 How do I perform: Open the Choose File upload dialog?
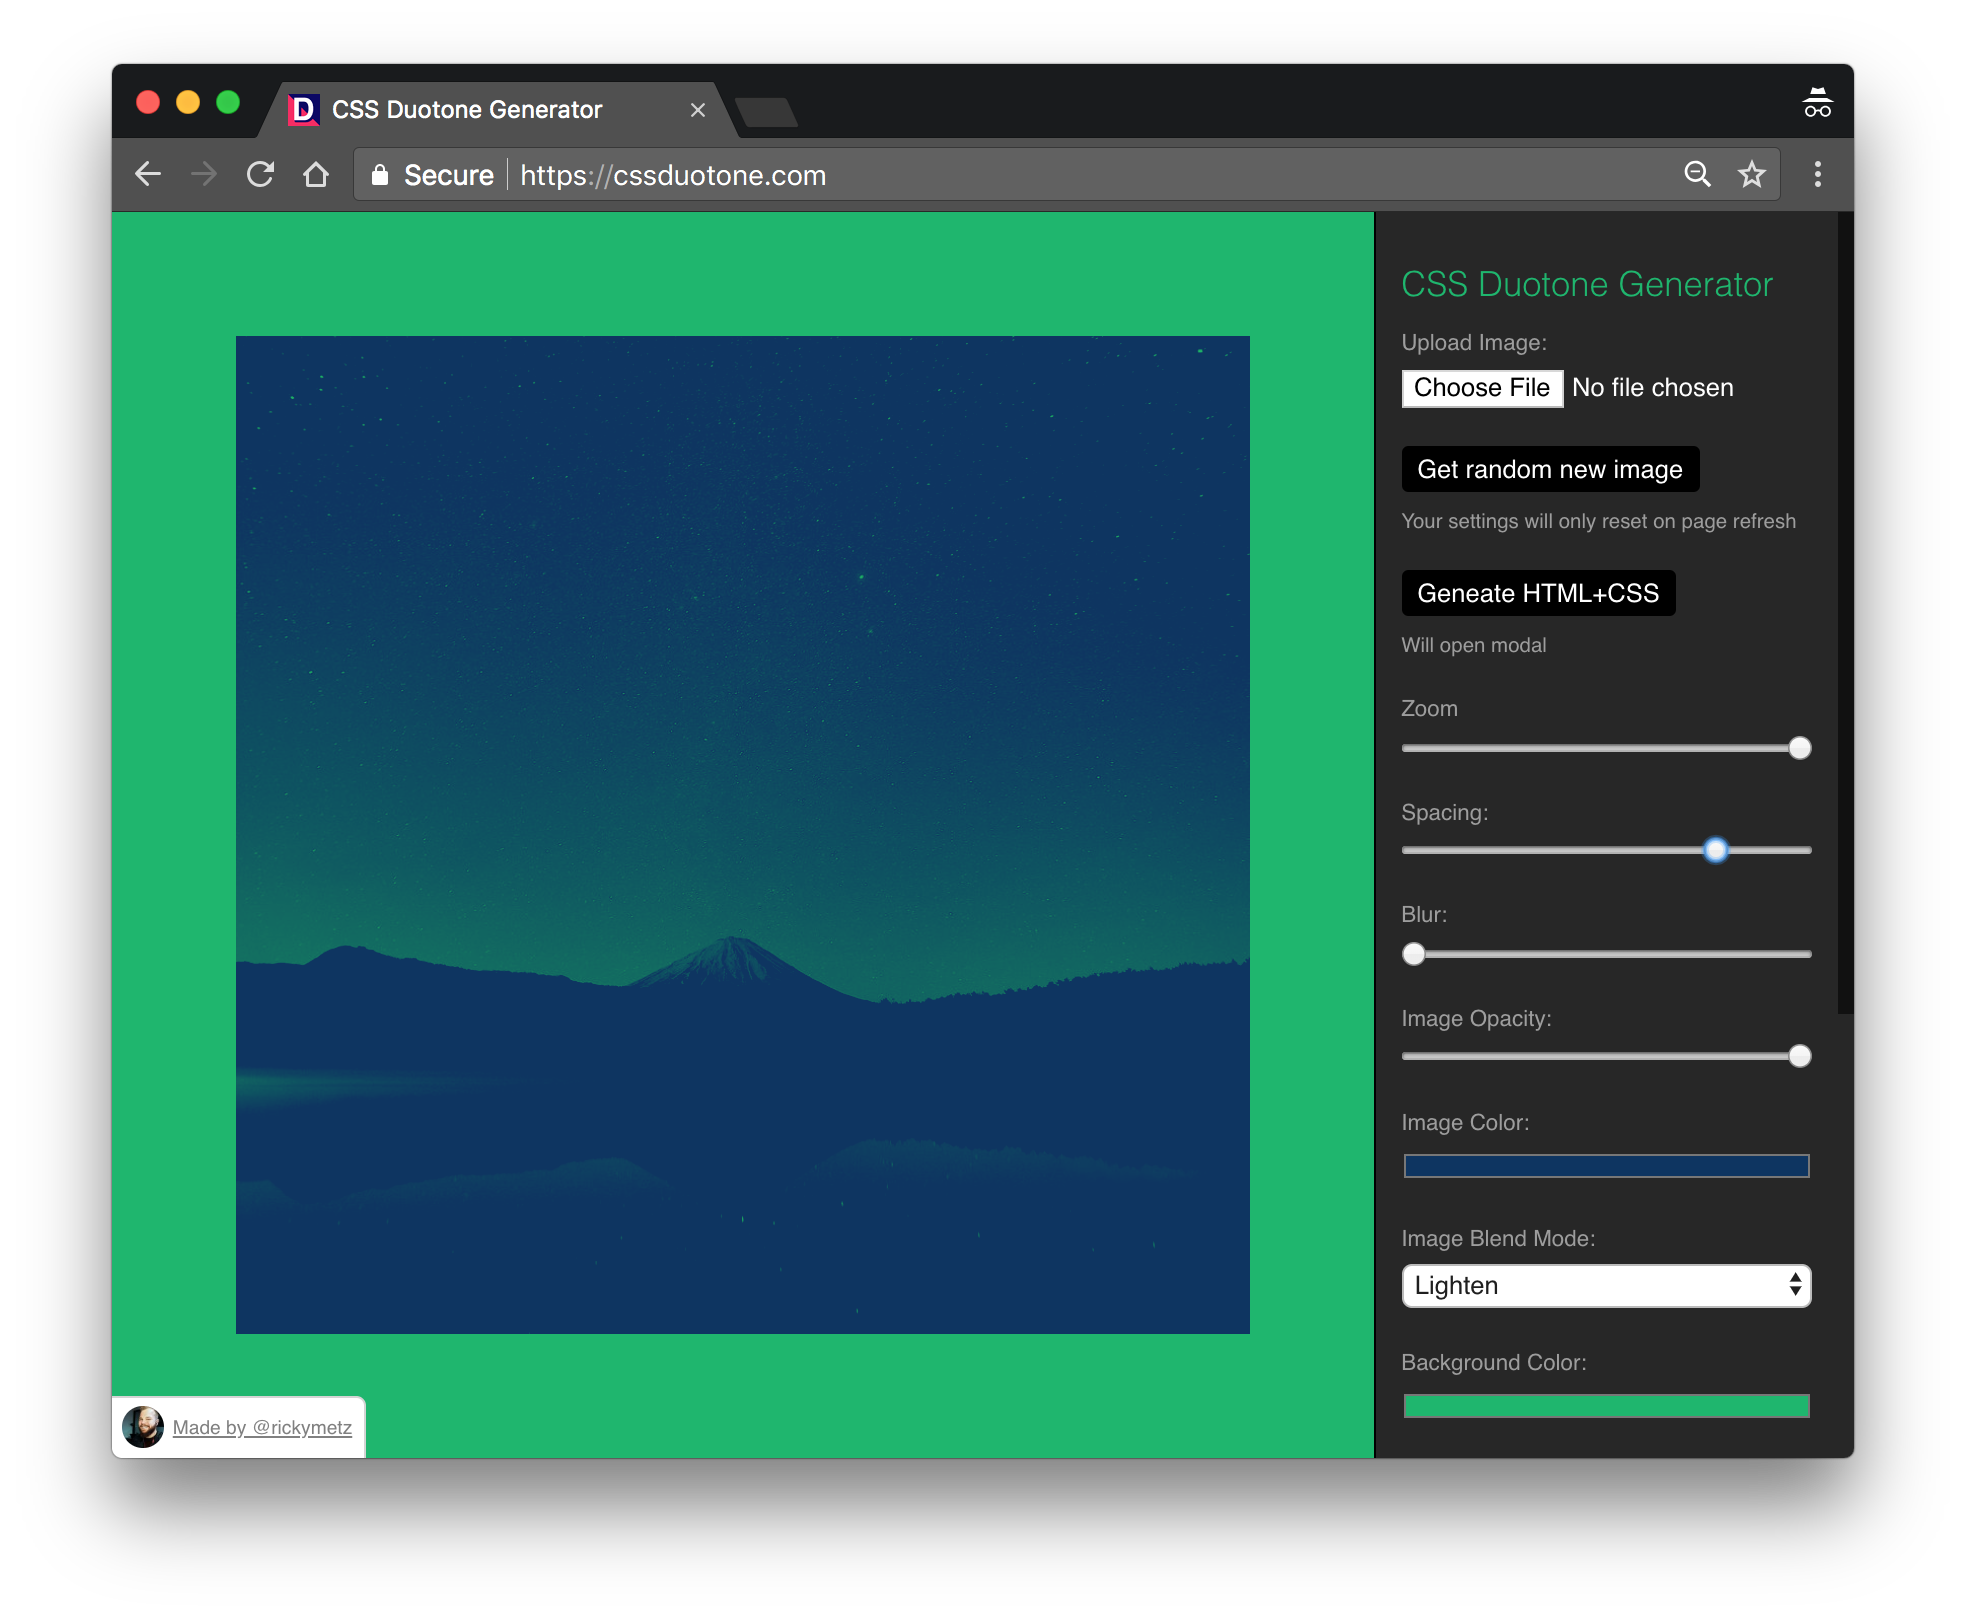point(1482,387)
